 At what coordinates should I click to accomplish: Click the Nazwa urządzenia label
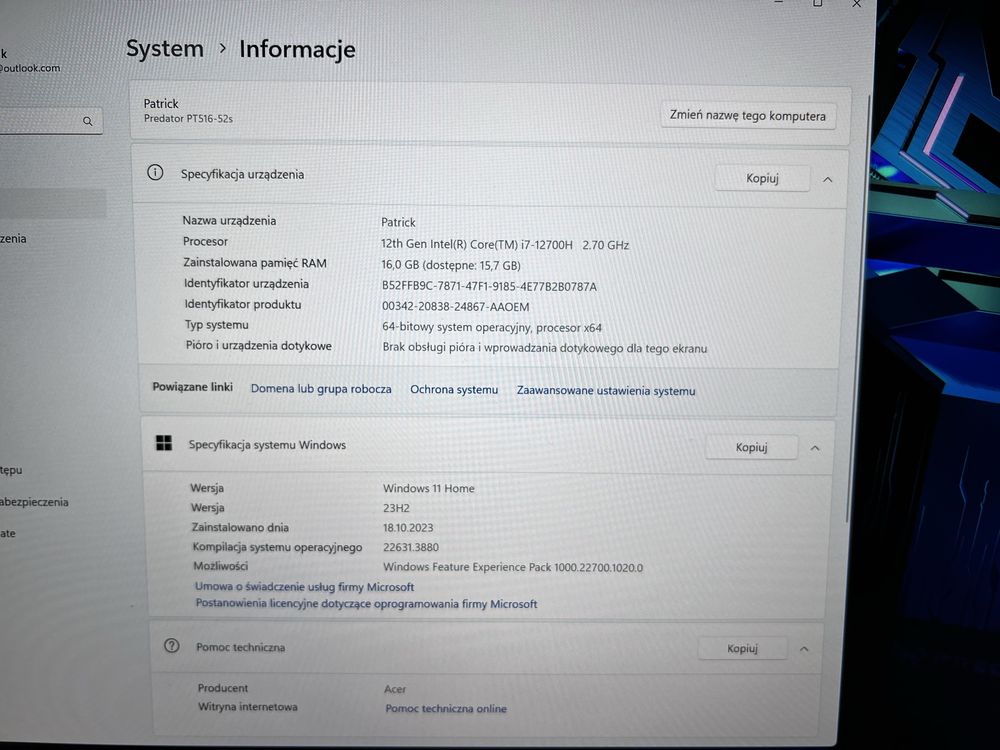tap(229, 221)
